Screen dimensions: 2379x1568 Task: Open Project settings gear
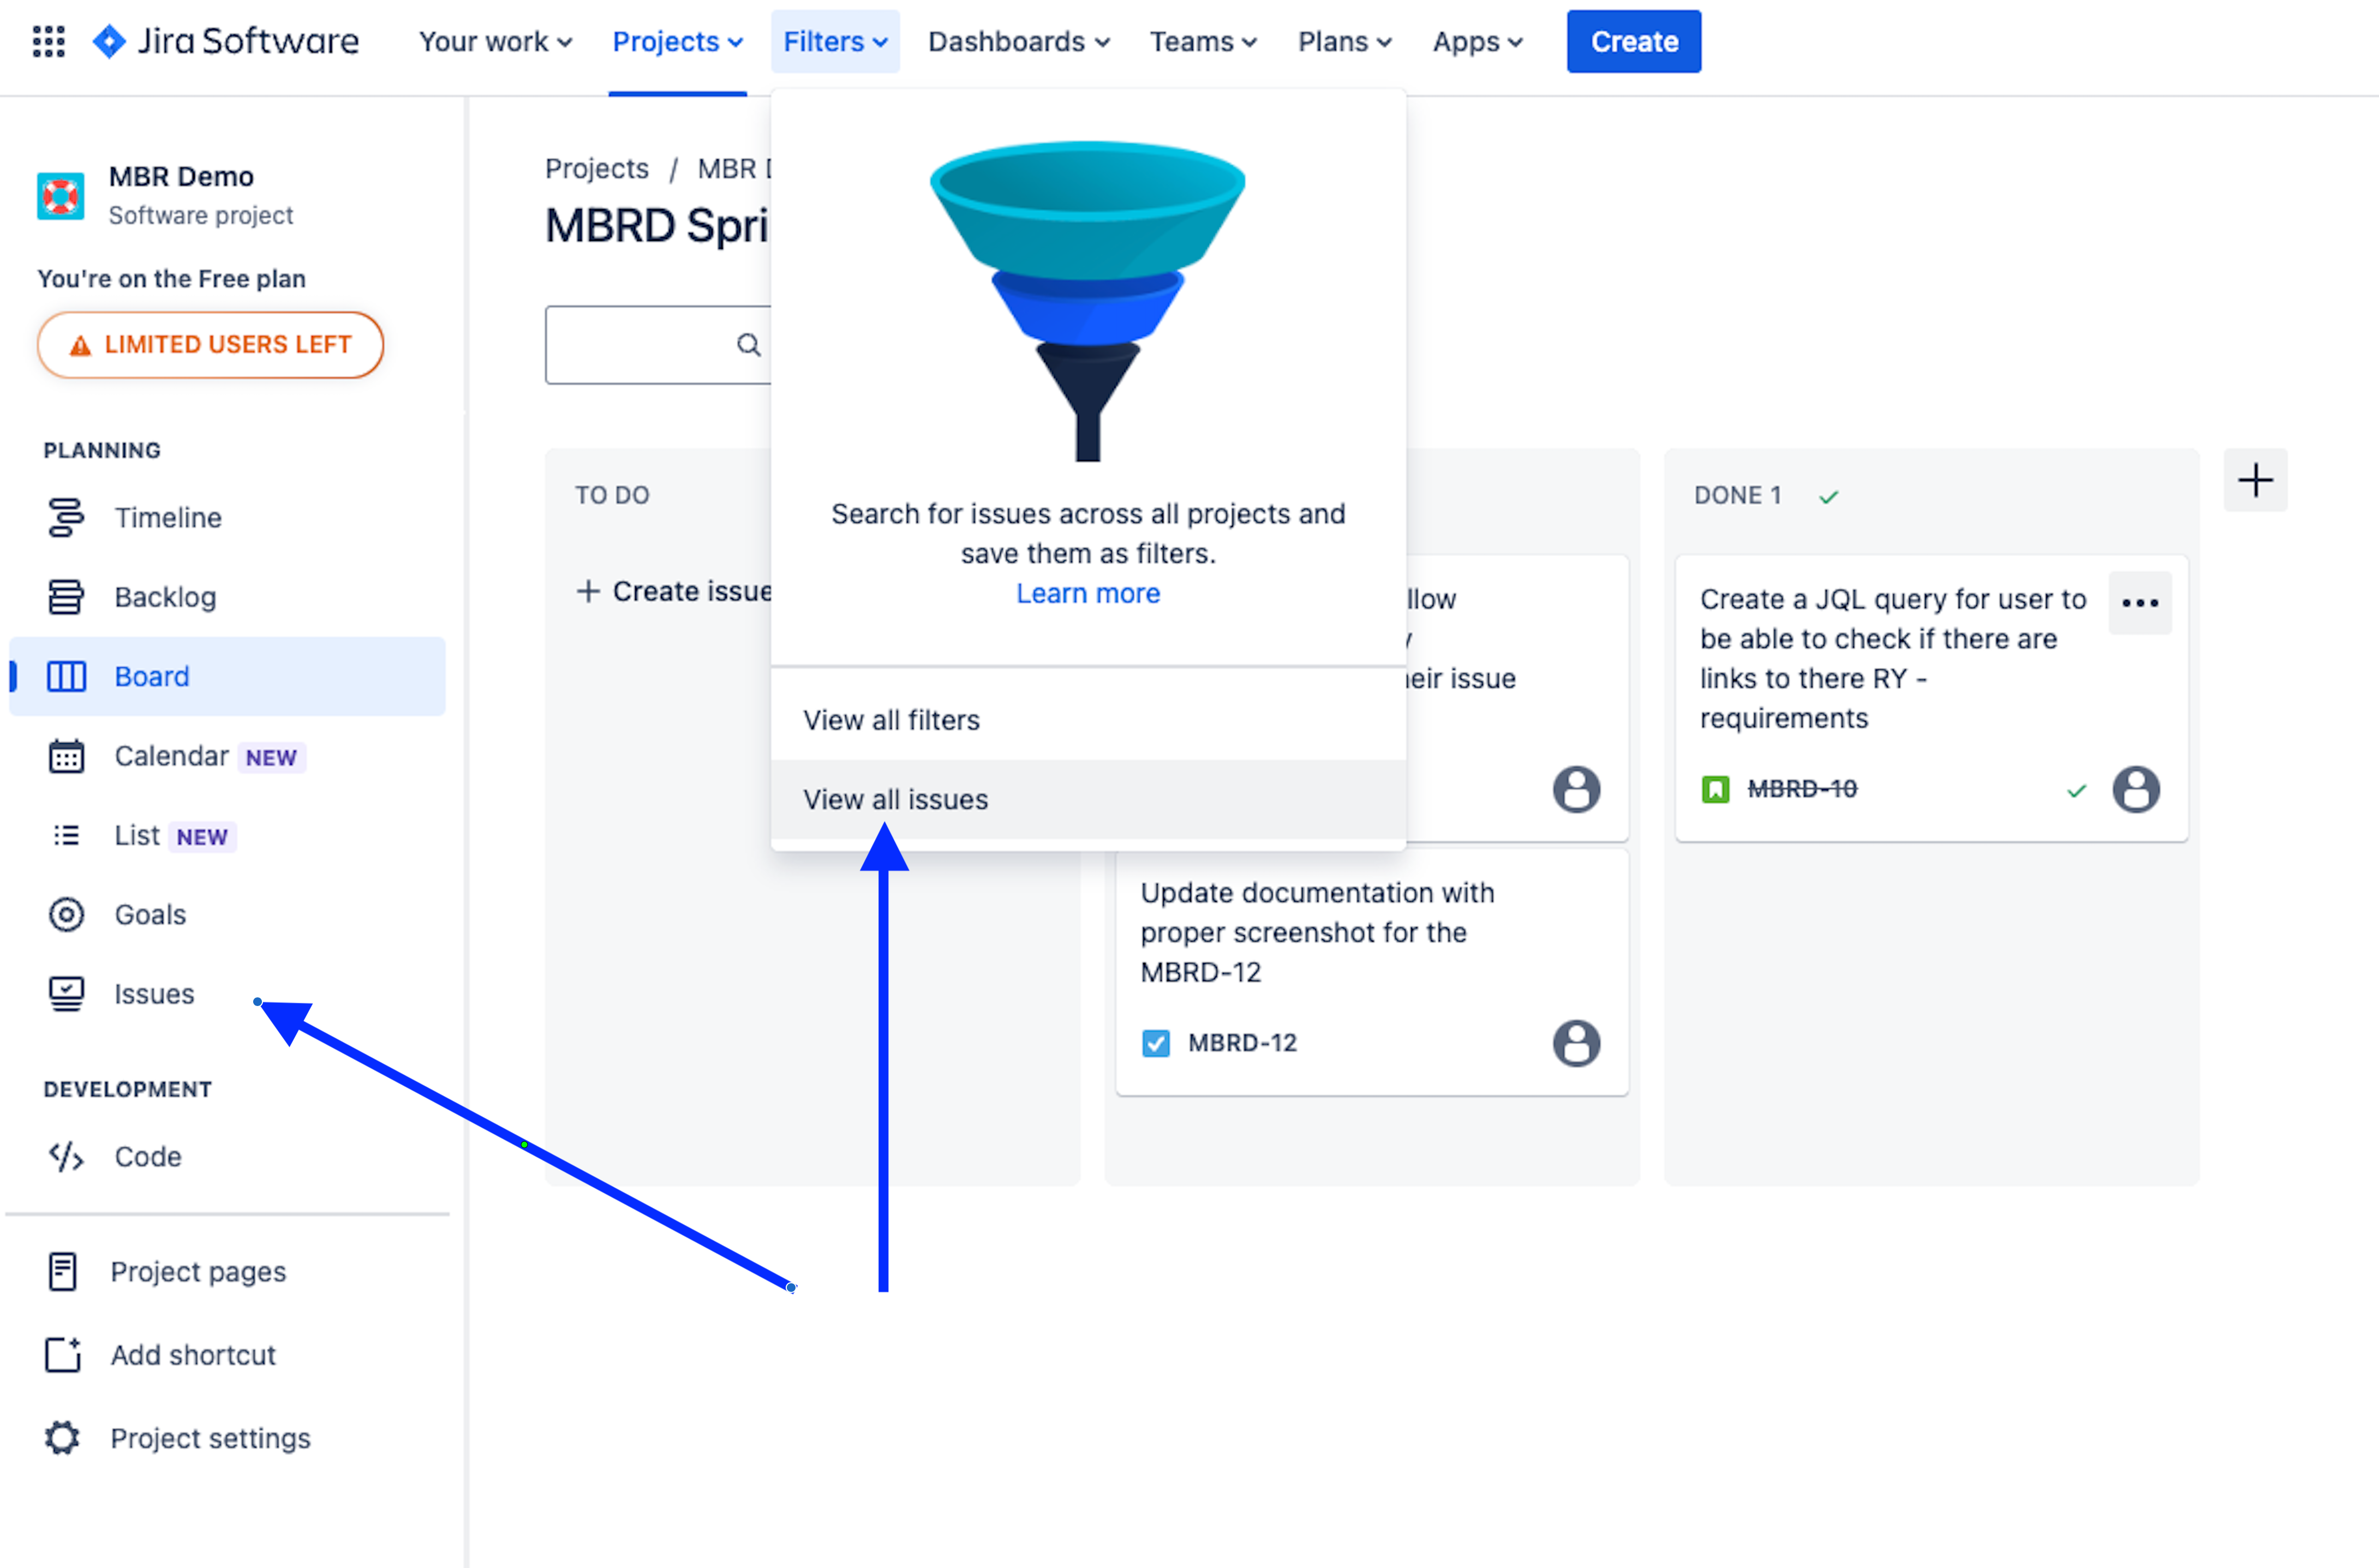tap(62, 1438)
